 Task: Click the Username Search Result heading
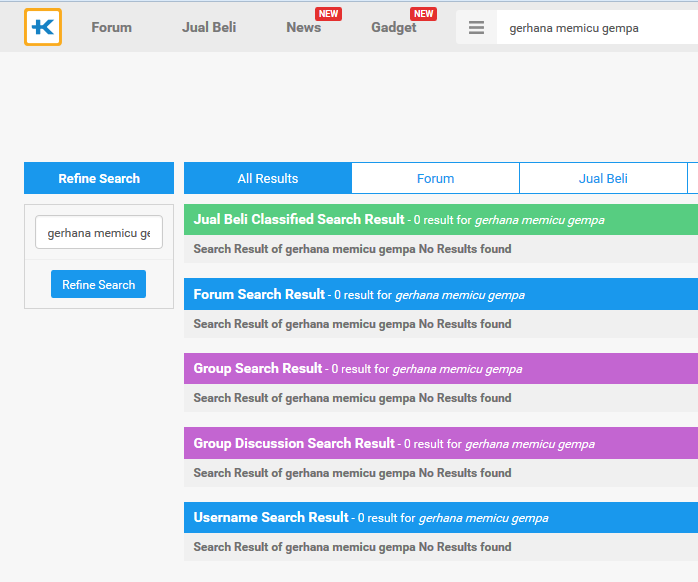(271, 517)
